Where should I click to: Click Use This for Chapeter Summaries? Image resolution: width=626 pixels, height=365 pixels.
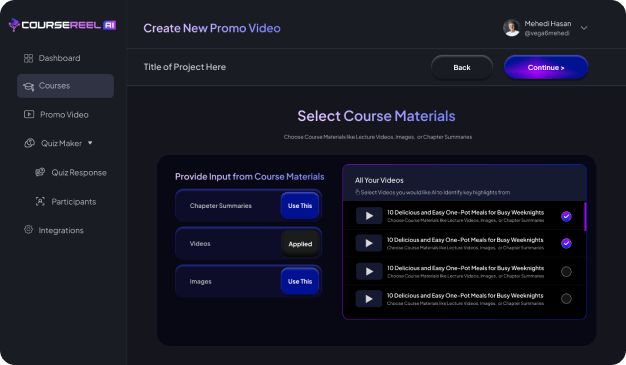300,206
